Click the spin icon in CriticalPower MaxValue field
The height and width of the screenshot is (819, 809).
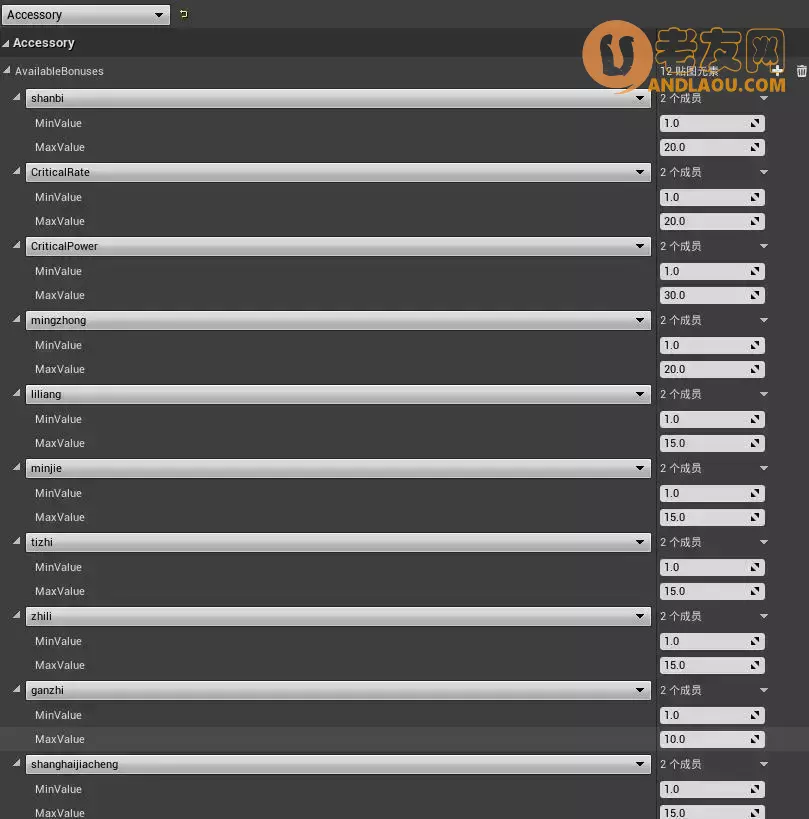tap(756, 295)
